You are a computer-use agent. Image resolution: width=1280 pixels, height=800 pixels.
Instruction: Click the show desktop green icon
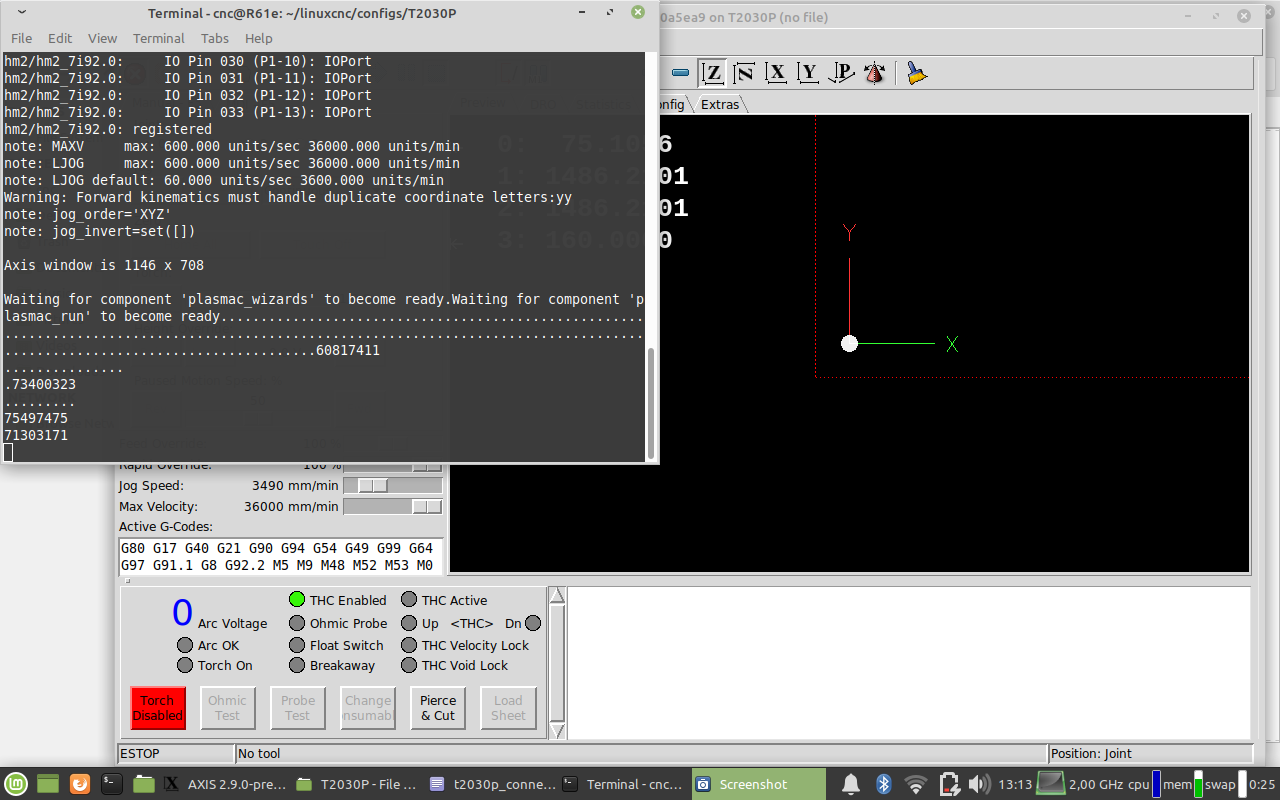[x=48, y=784]
